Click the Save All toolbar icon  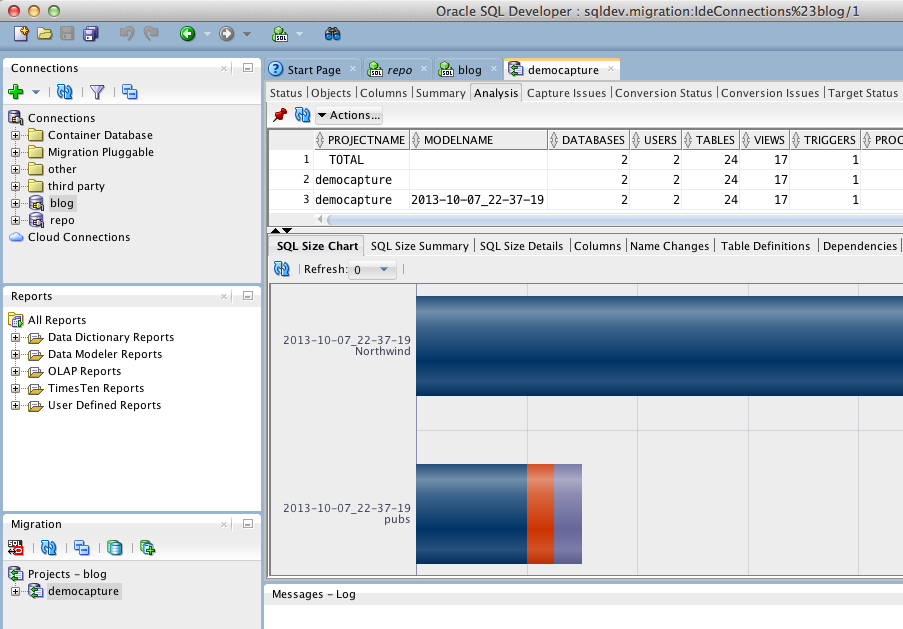(x=90, y=34)
